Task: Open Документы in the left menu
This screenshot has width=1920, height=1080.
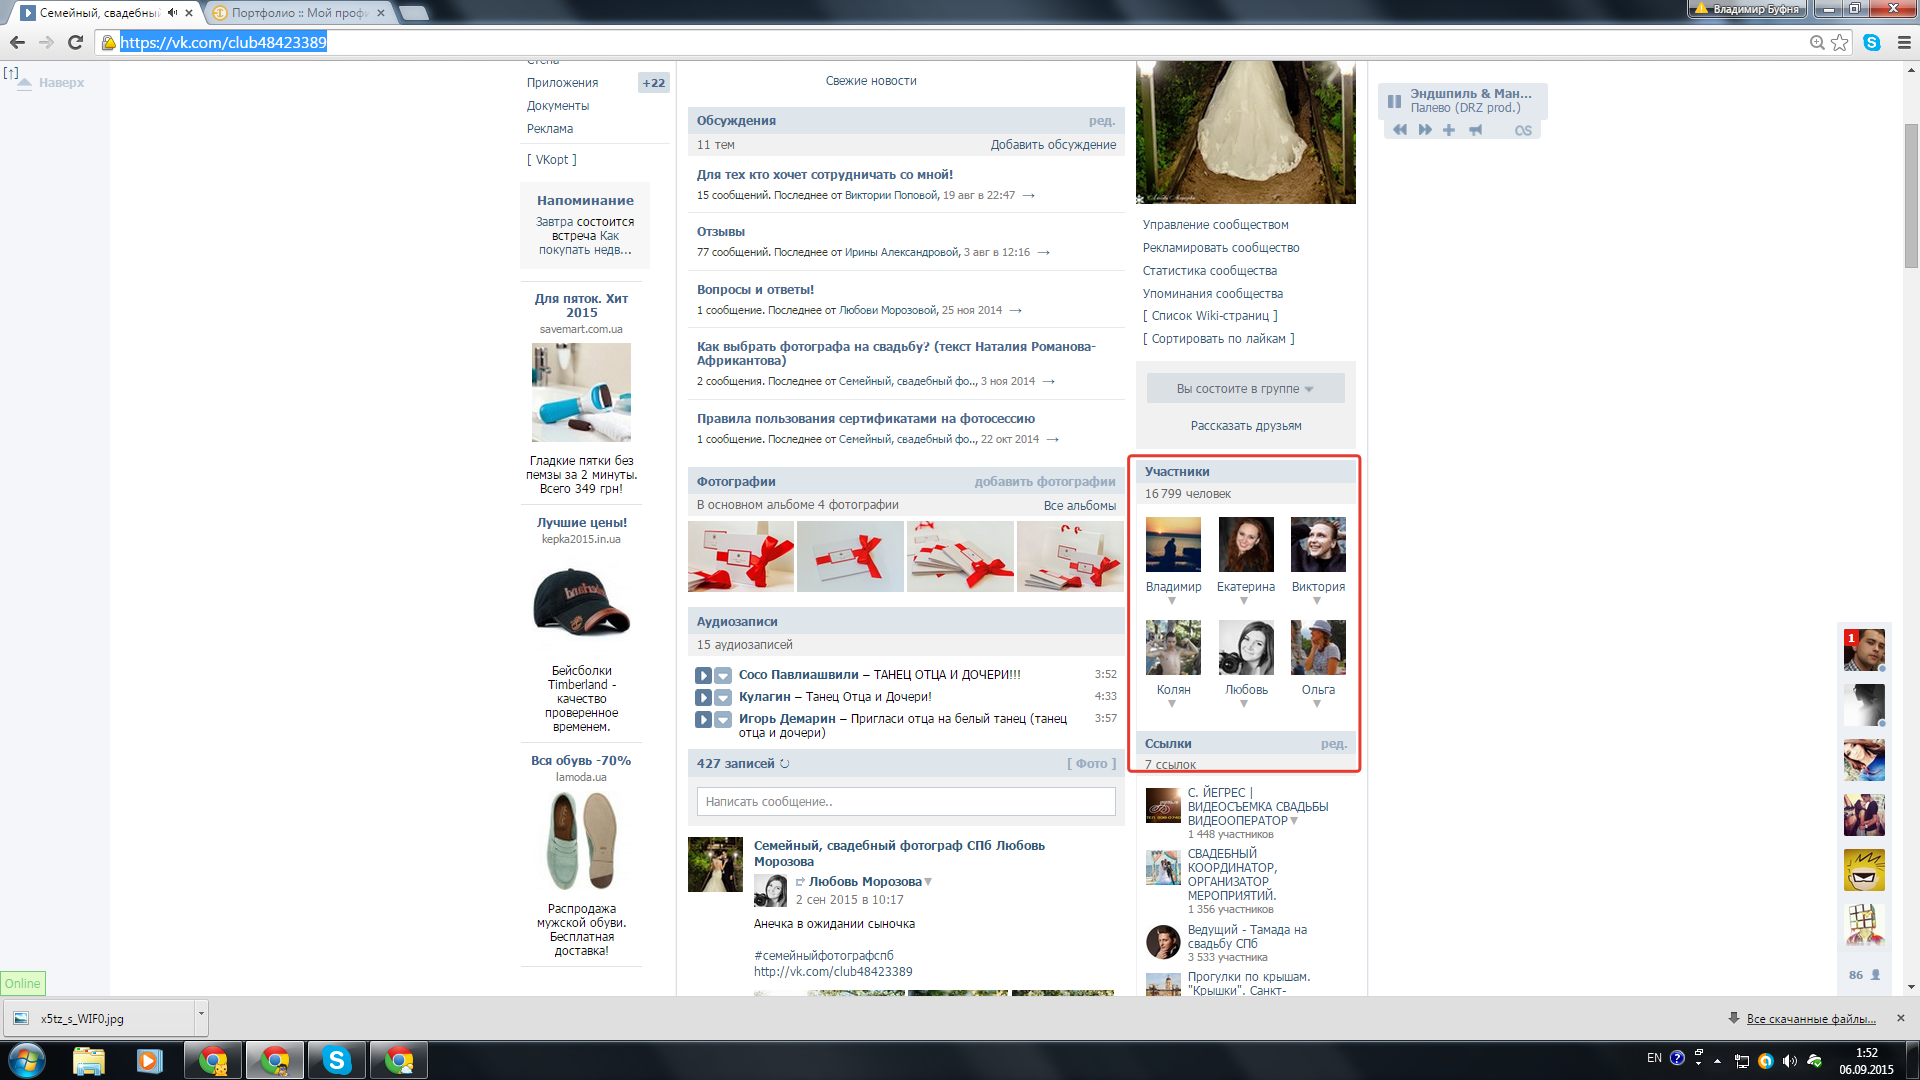Action: pyautogui.click(x=558, y=106)
